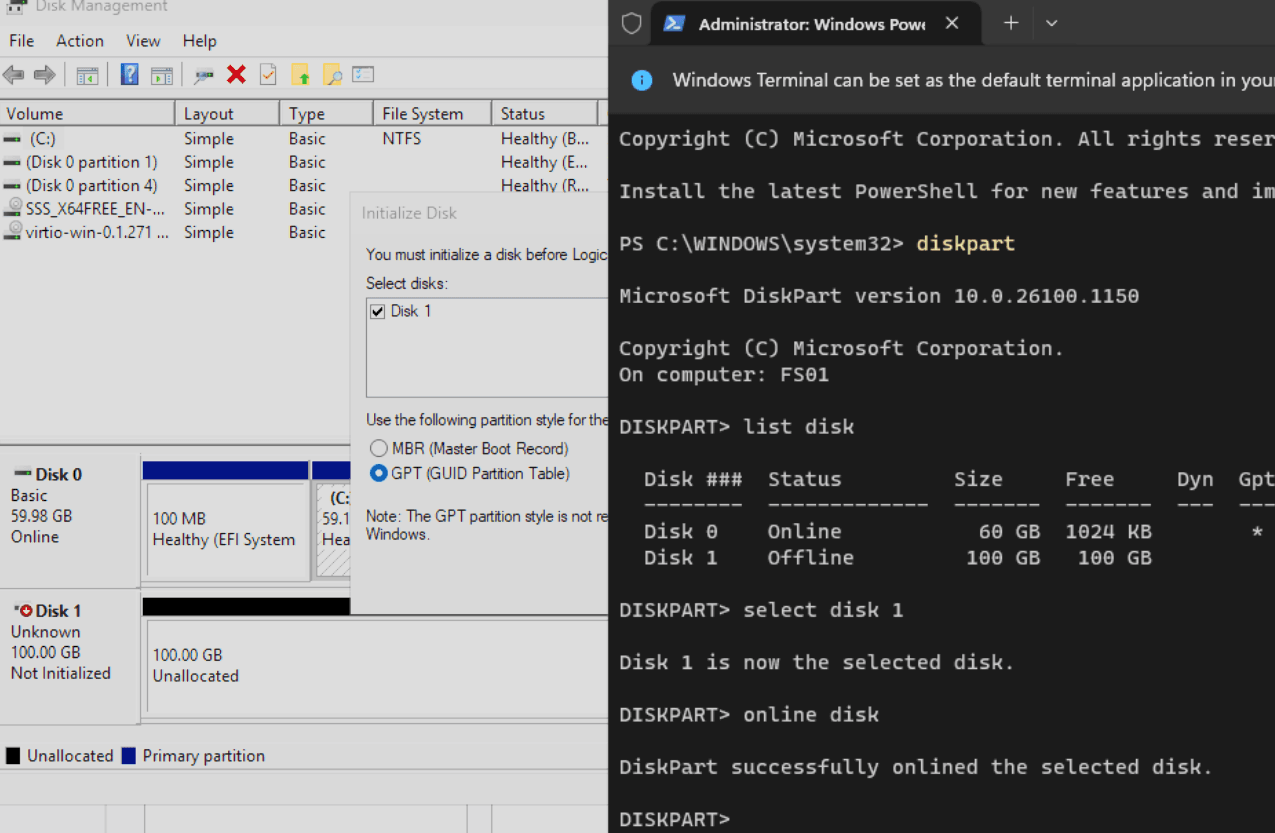Click the Disk 0 label panel
This screenshot has height=833, width=1275.
tap(70, 518)
